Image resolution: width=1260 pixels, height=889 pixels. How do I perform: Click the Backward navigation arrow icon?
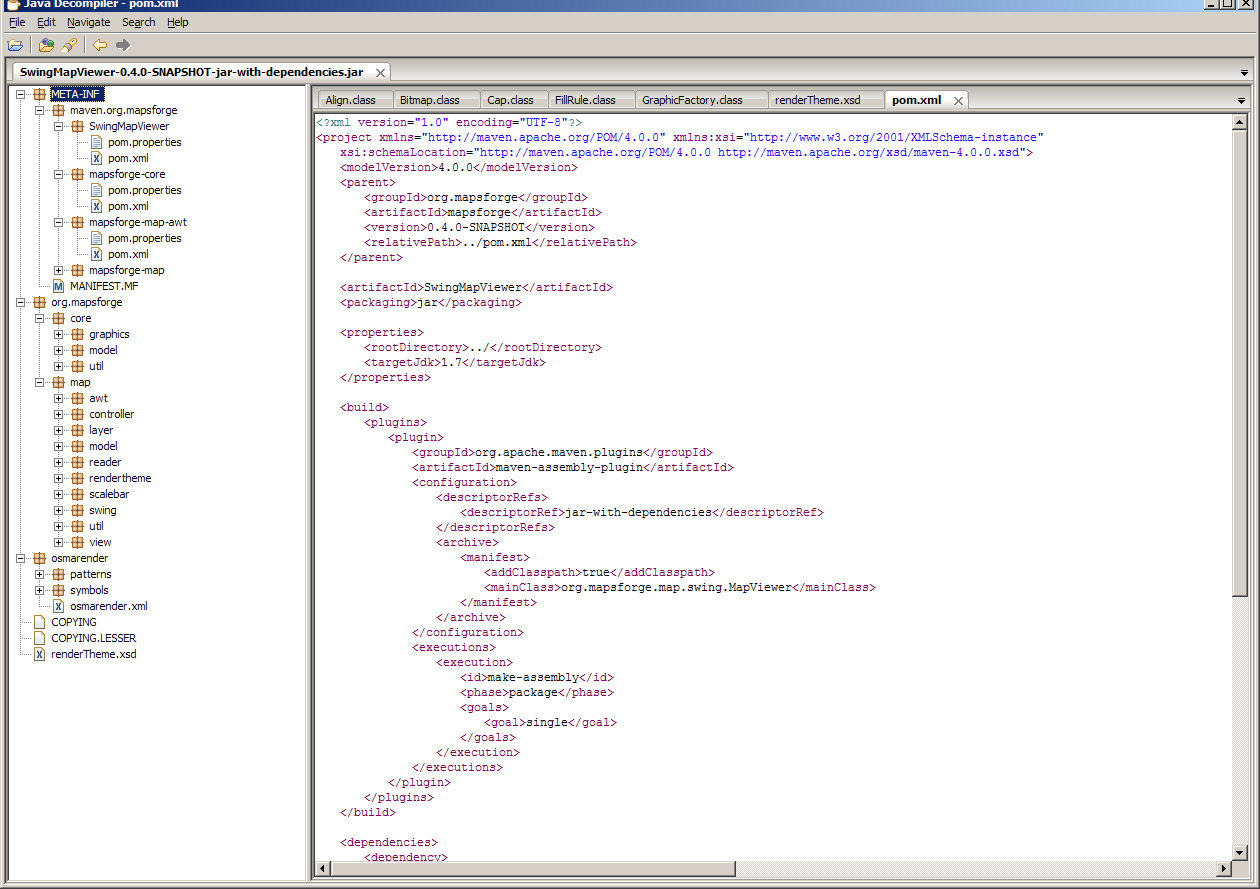coord(100,45)
